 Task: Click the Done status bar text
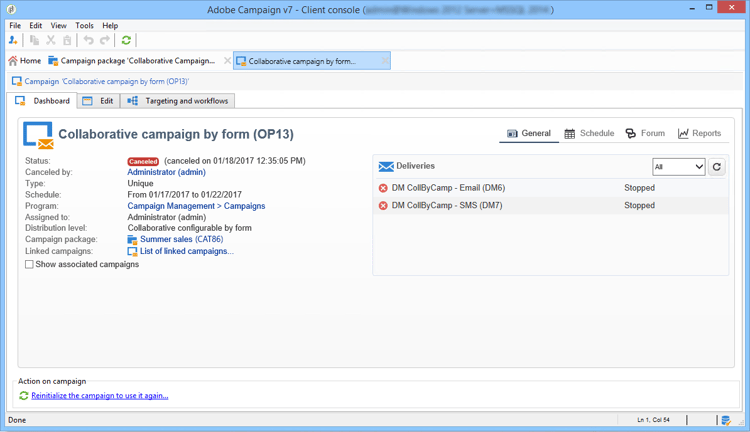(17, 420)
